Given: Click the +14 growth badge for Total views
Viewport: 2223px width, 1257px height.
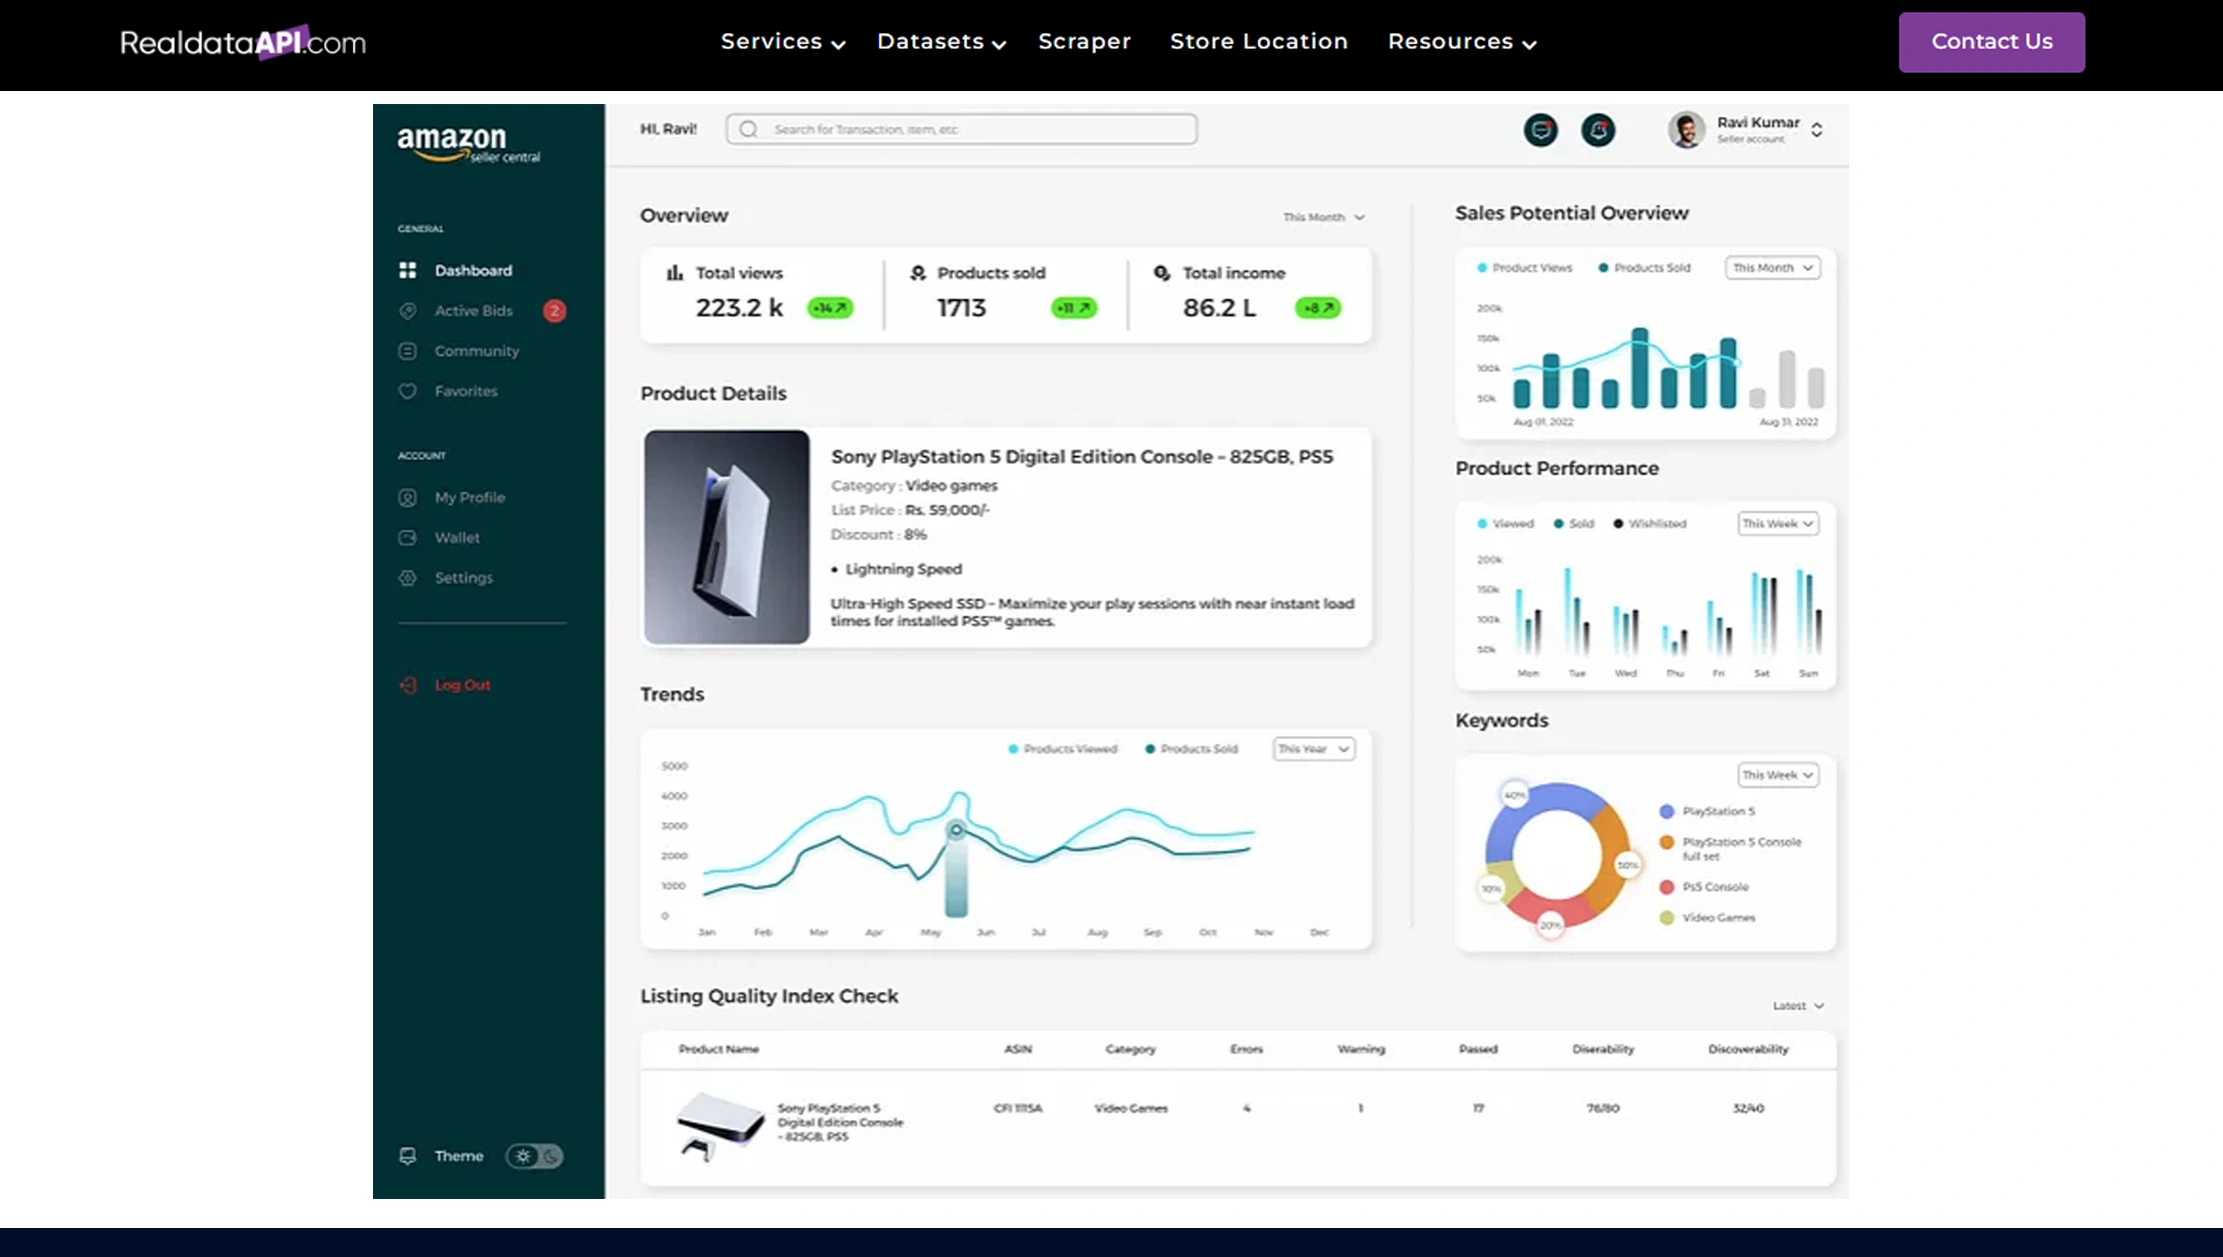Looking at the screenshot, I should click(x=830, y=308).
